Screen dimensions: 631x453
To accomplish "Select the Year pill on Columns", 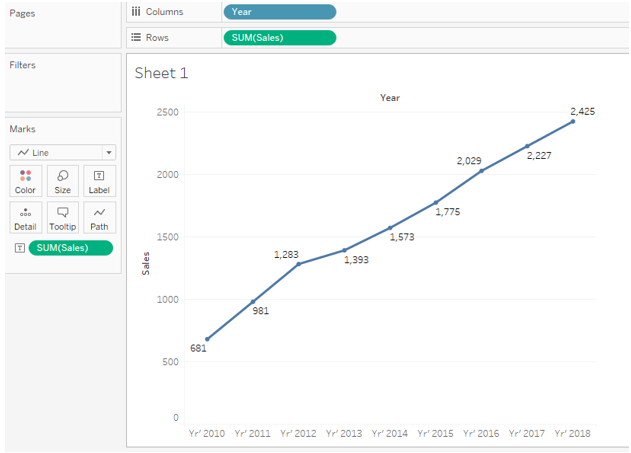I will pyautogui.click(x=279, y=12).
